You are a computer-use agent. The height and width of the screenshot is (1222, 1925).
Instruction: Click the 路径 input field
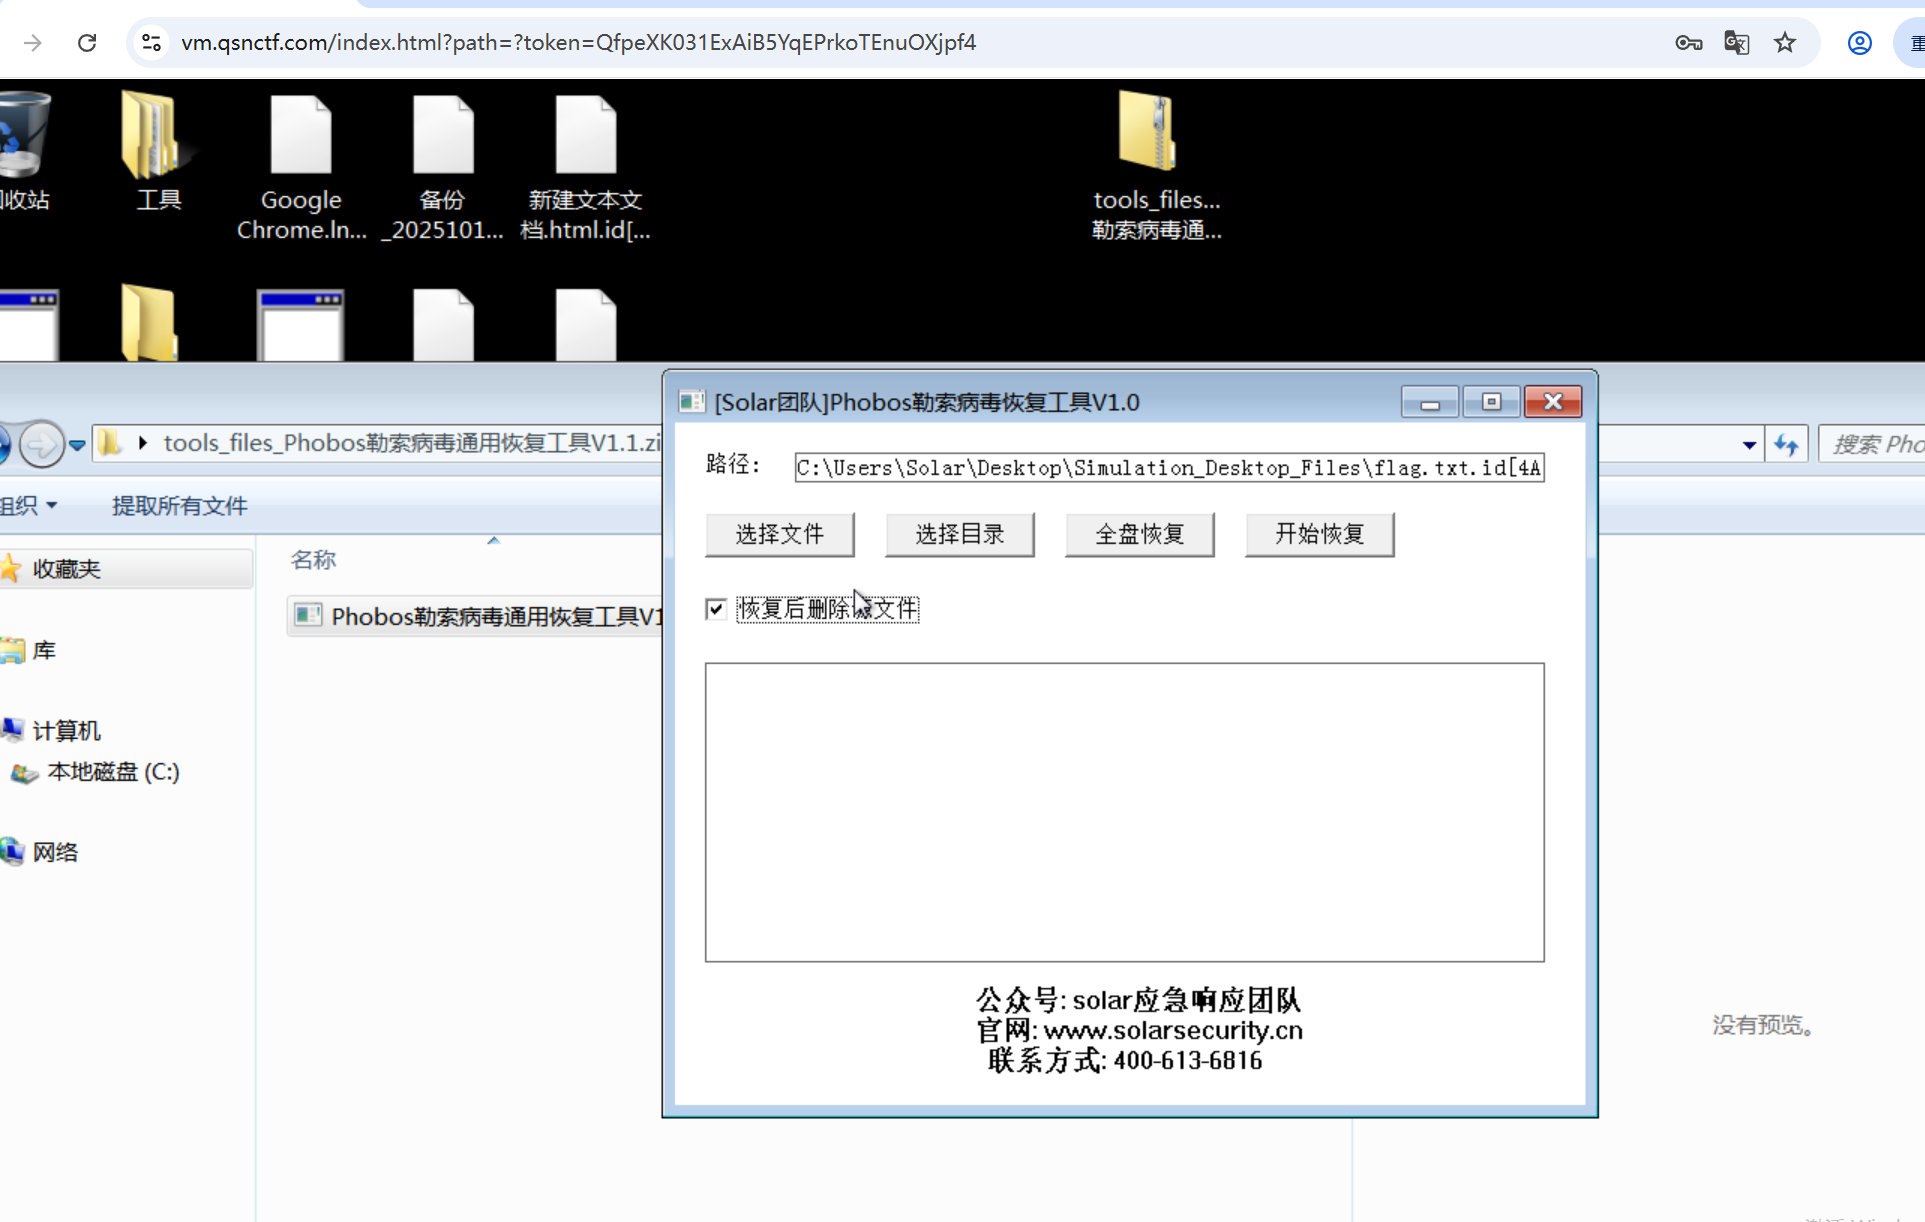tap(1168, 468)
